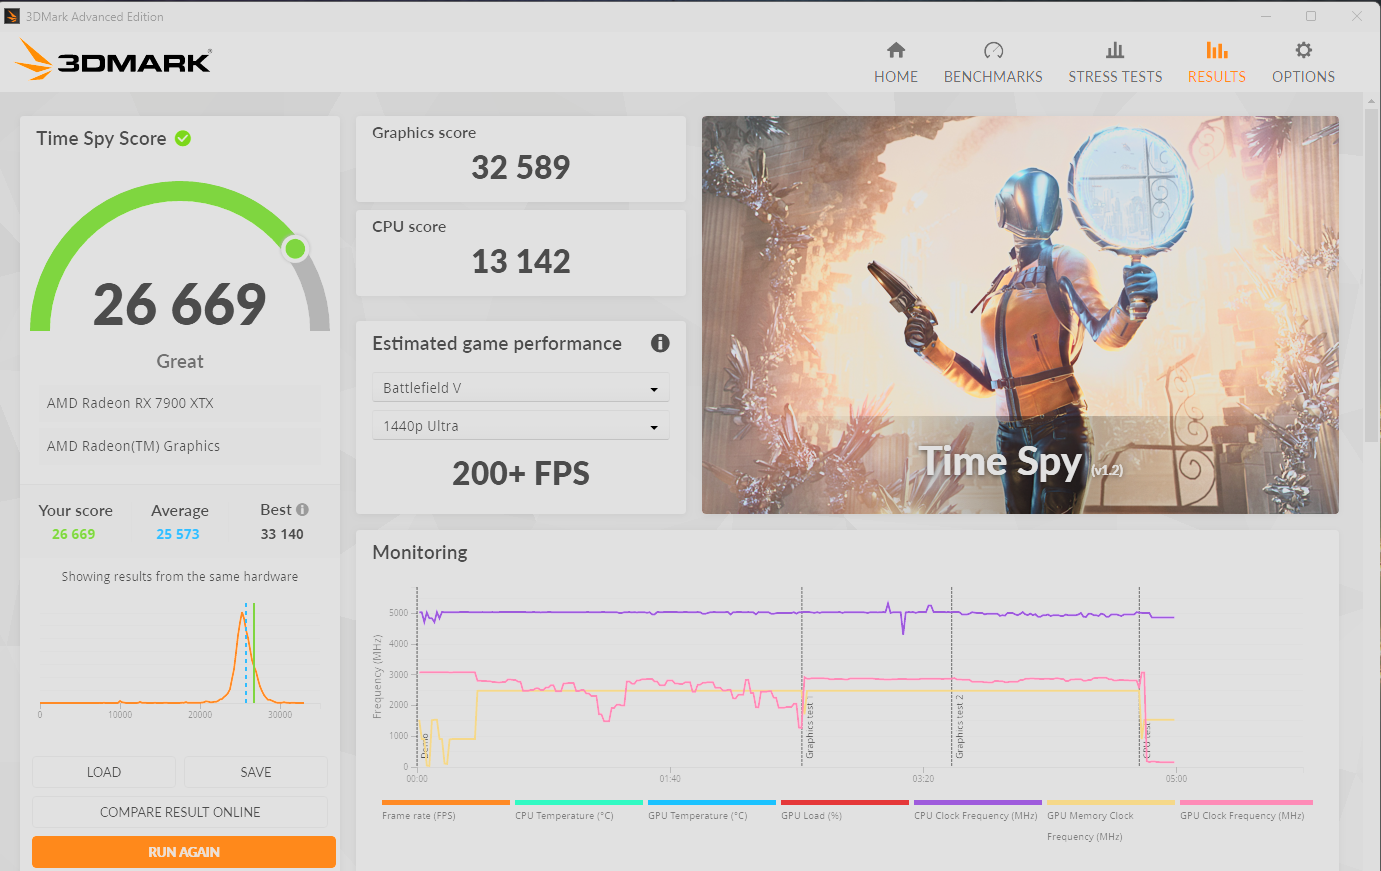This screenshot has height=871, width=1381.
Task: Open the 1440p Ultra resolution dropdown
Action: coord(520,426)
